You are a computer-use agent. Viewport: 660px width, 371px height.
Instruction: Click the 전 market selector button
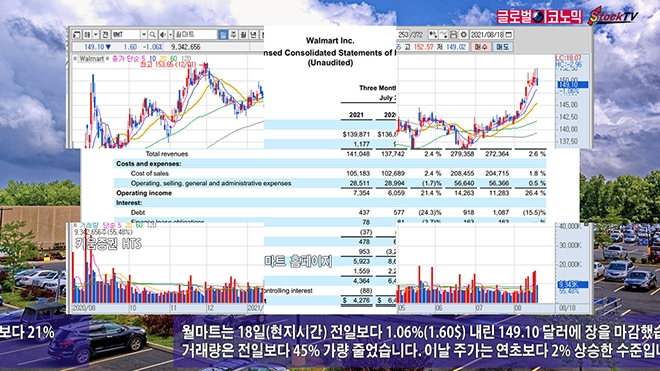tap(105, 35)
